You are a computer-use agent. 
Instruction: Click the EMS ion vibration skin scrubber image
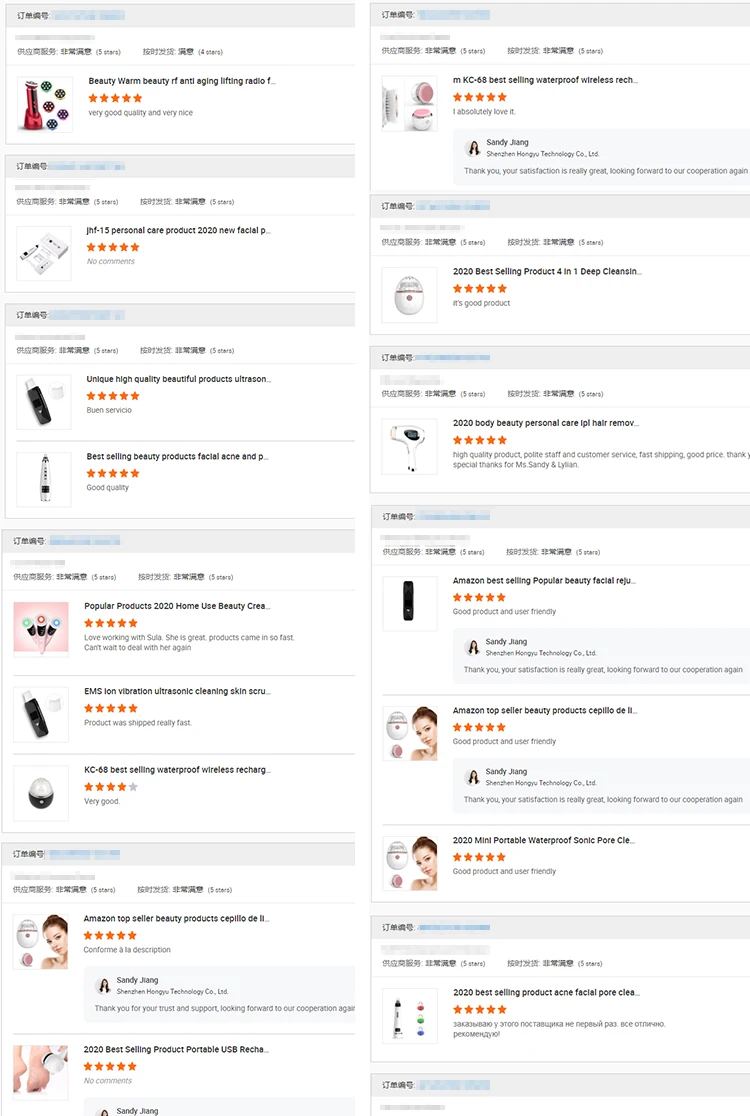click(41, 714)
